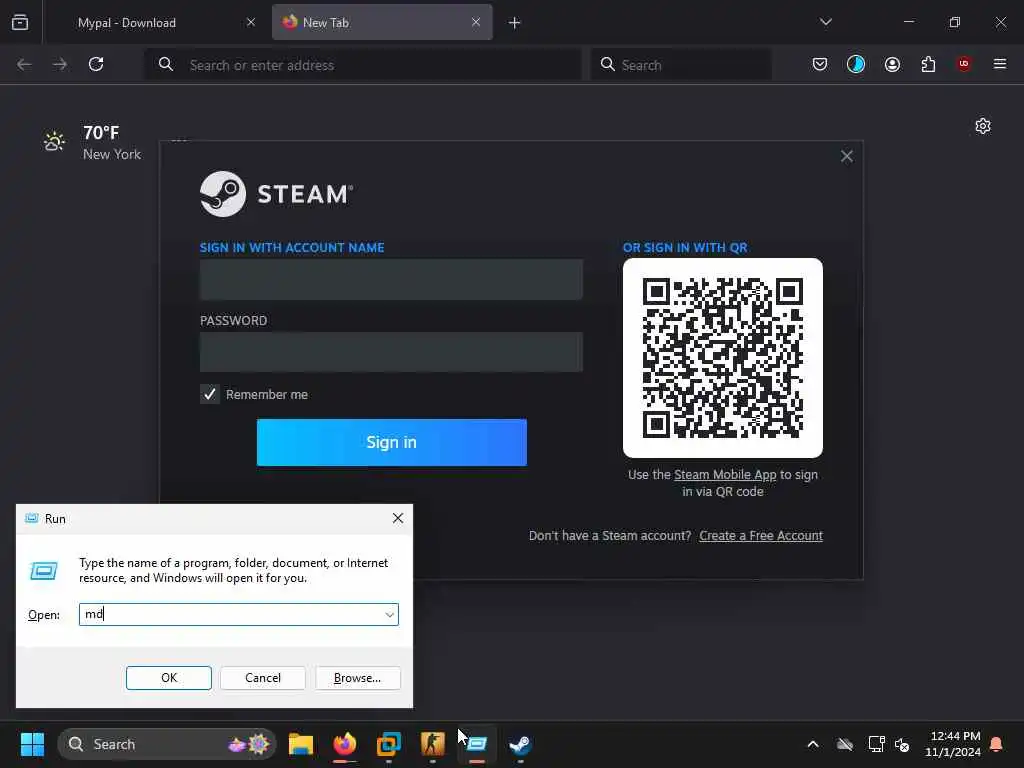This screenshot has width=1024, height=768.
Task: Click Cancel in the Run dialog
Action: click(x=263, y=678)
